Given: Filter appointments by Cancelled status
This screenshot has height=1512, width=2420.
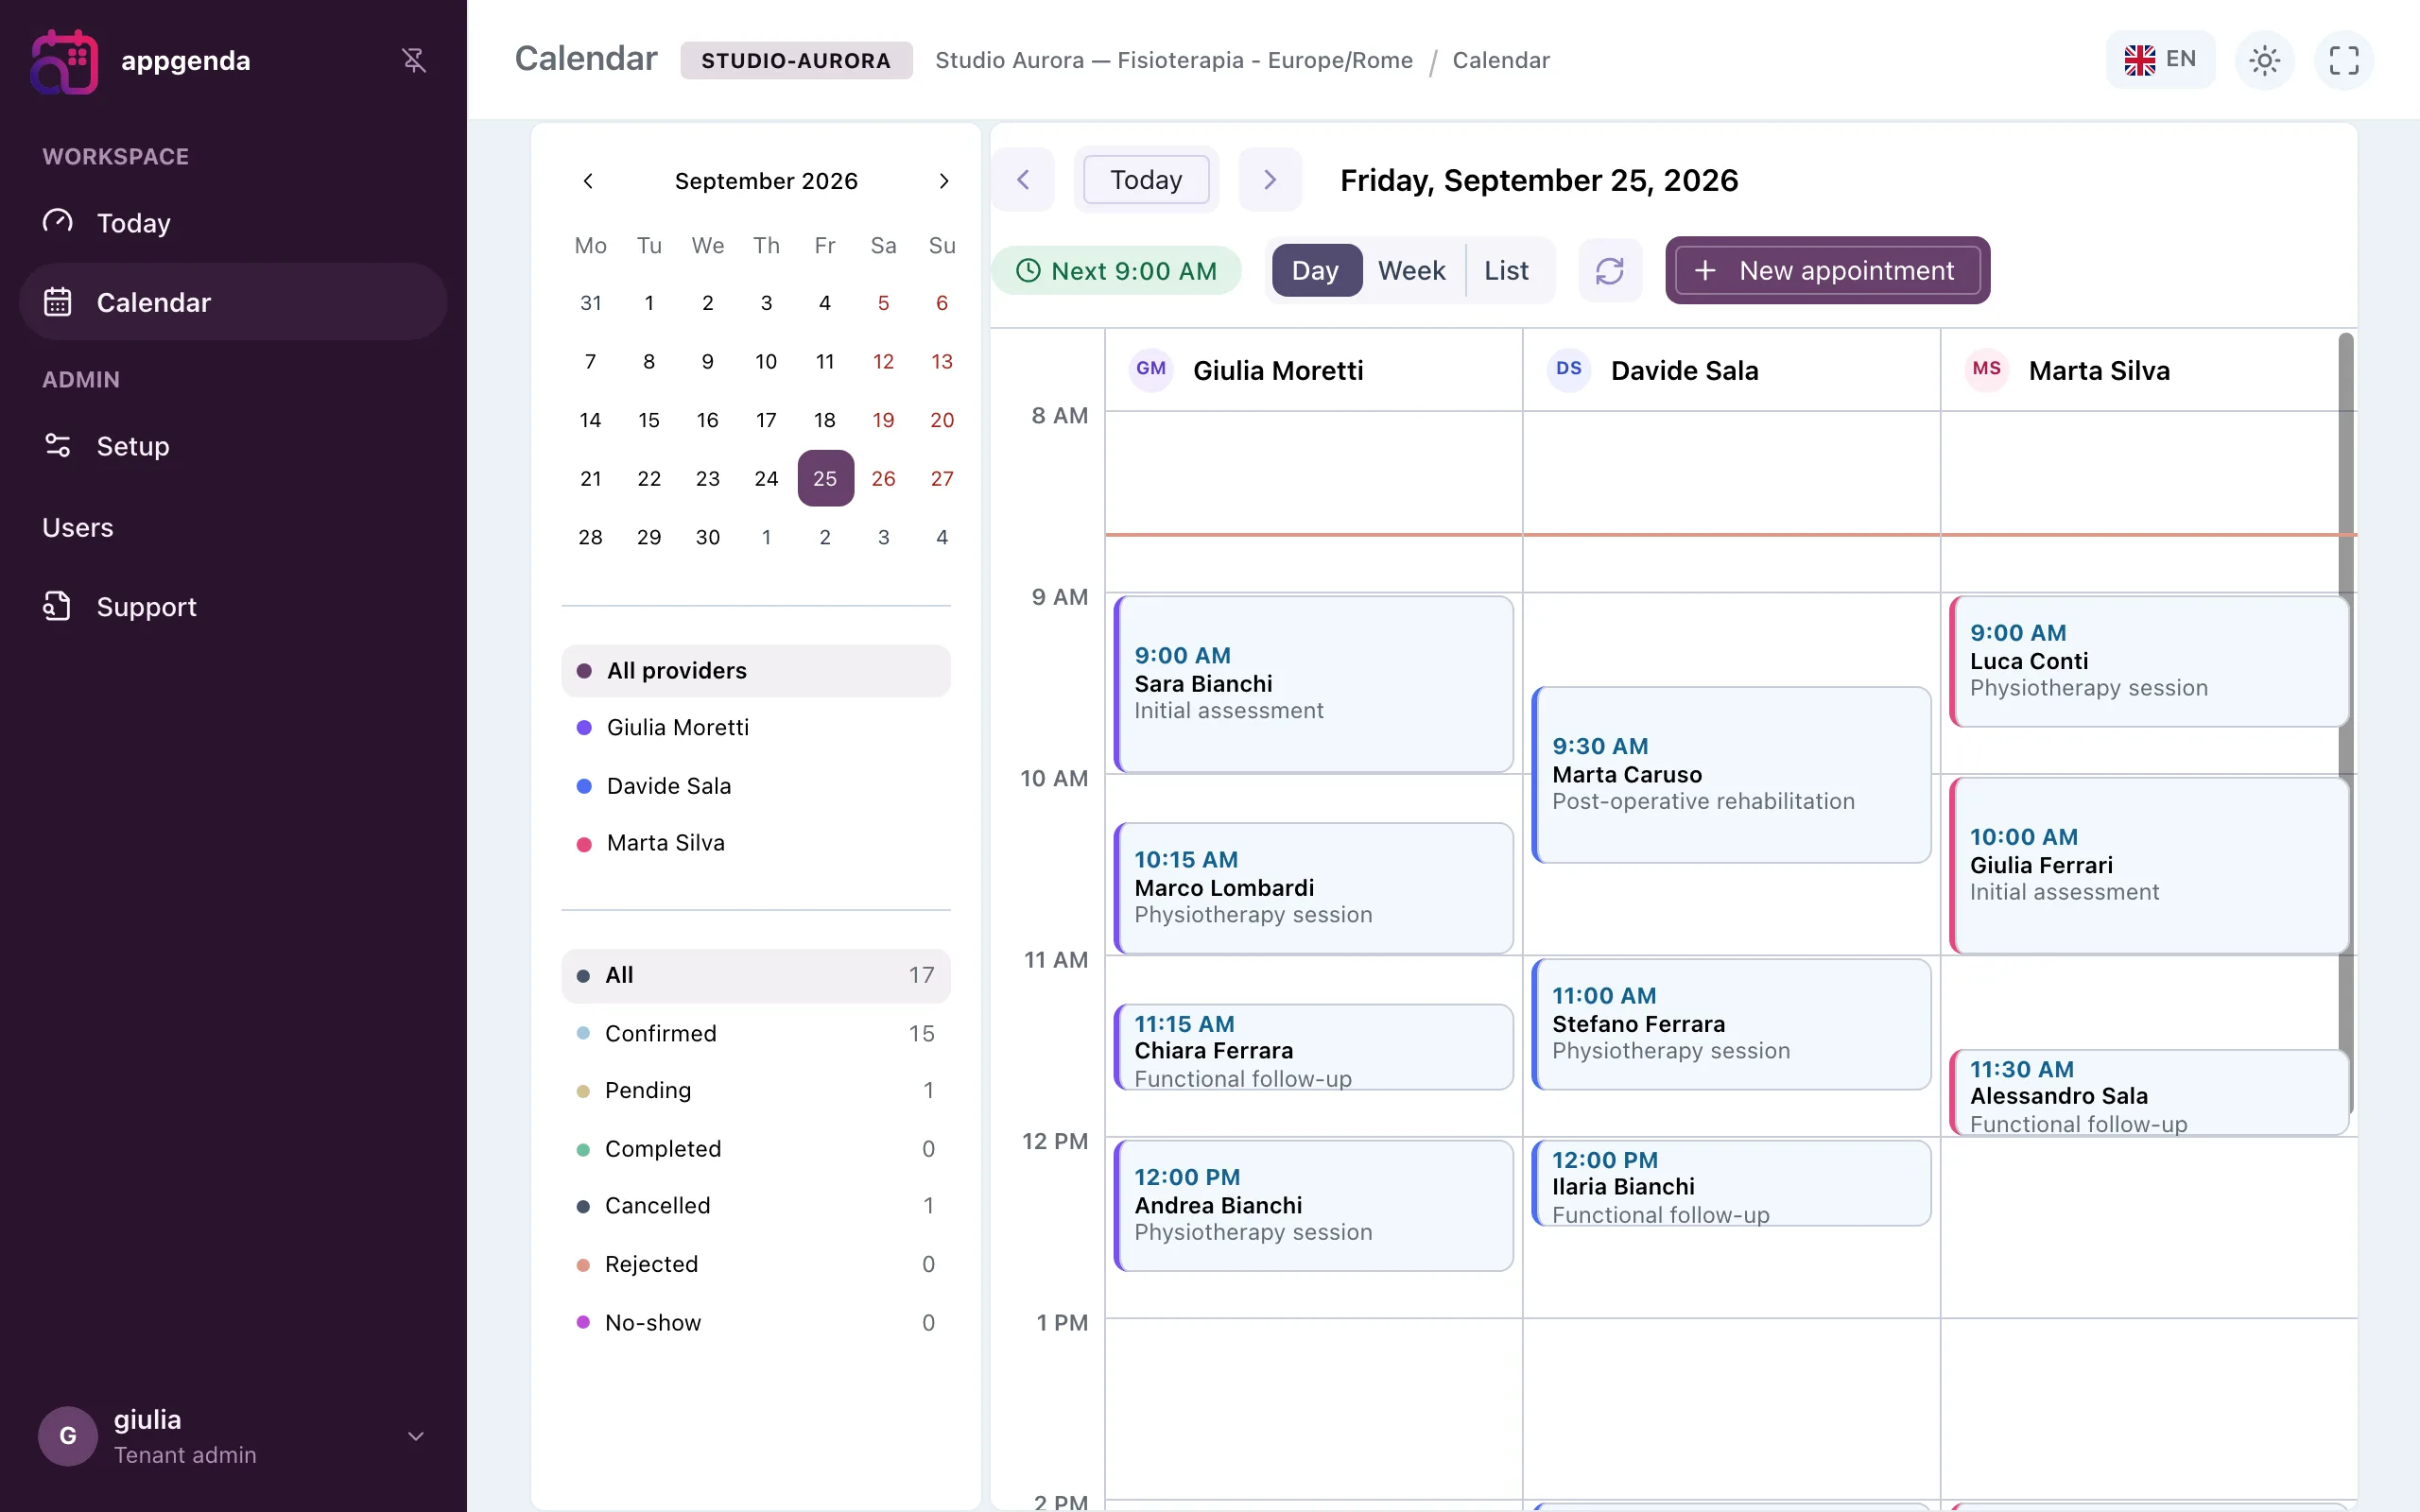Looking at the screenshot, I should click(756, 1206).
